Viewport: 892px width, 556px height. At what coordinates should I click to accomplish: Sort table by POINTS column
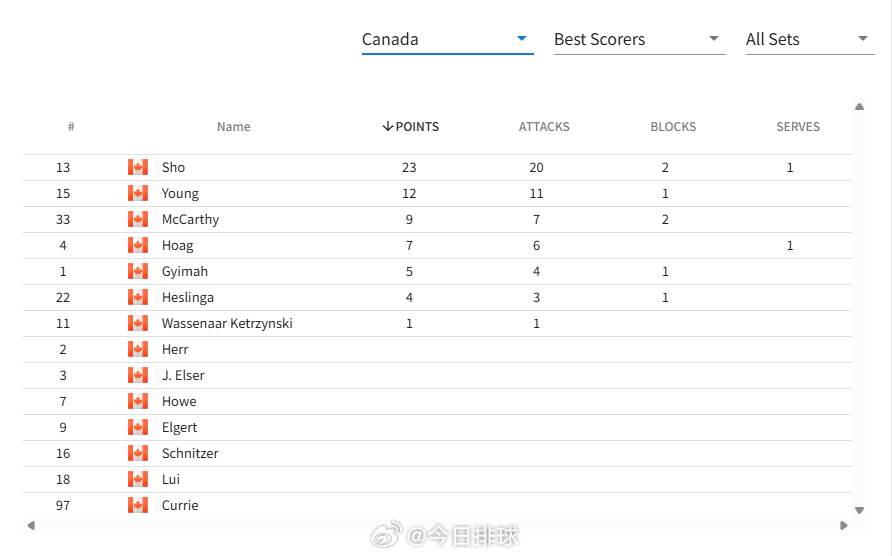pos(410,126)
